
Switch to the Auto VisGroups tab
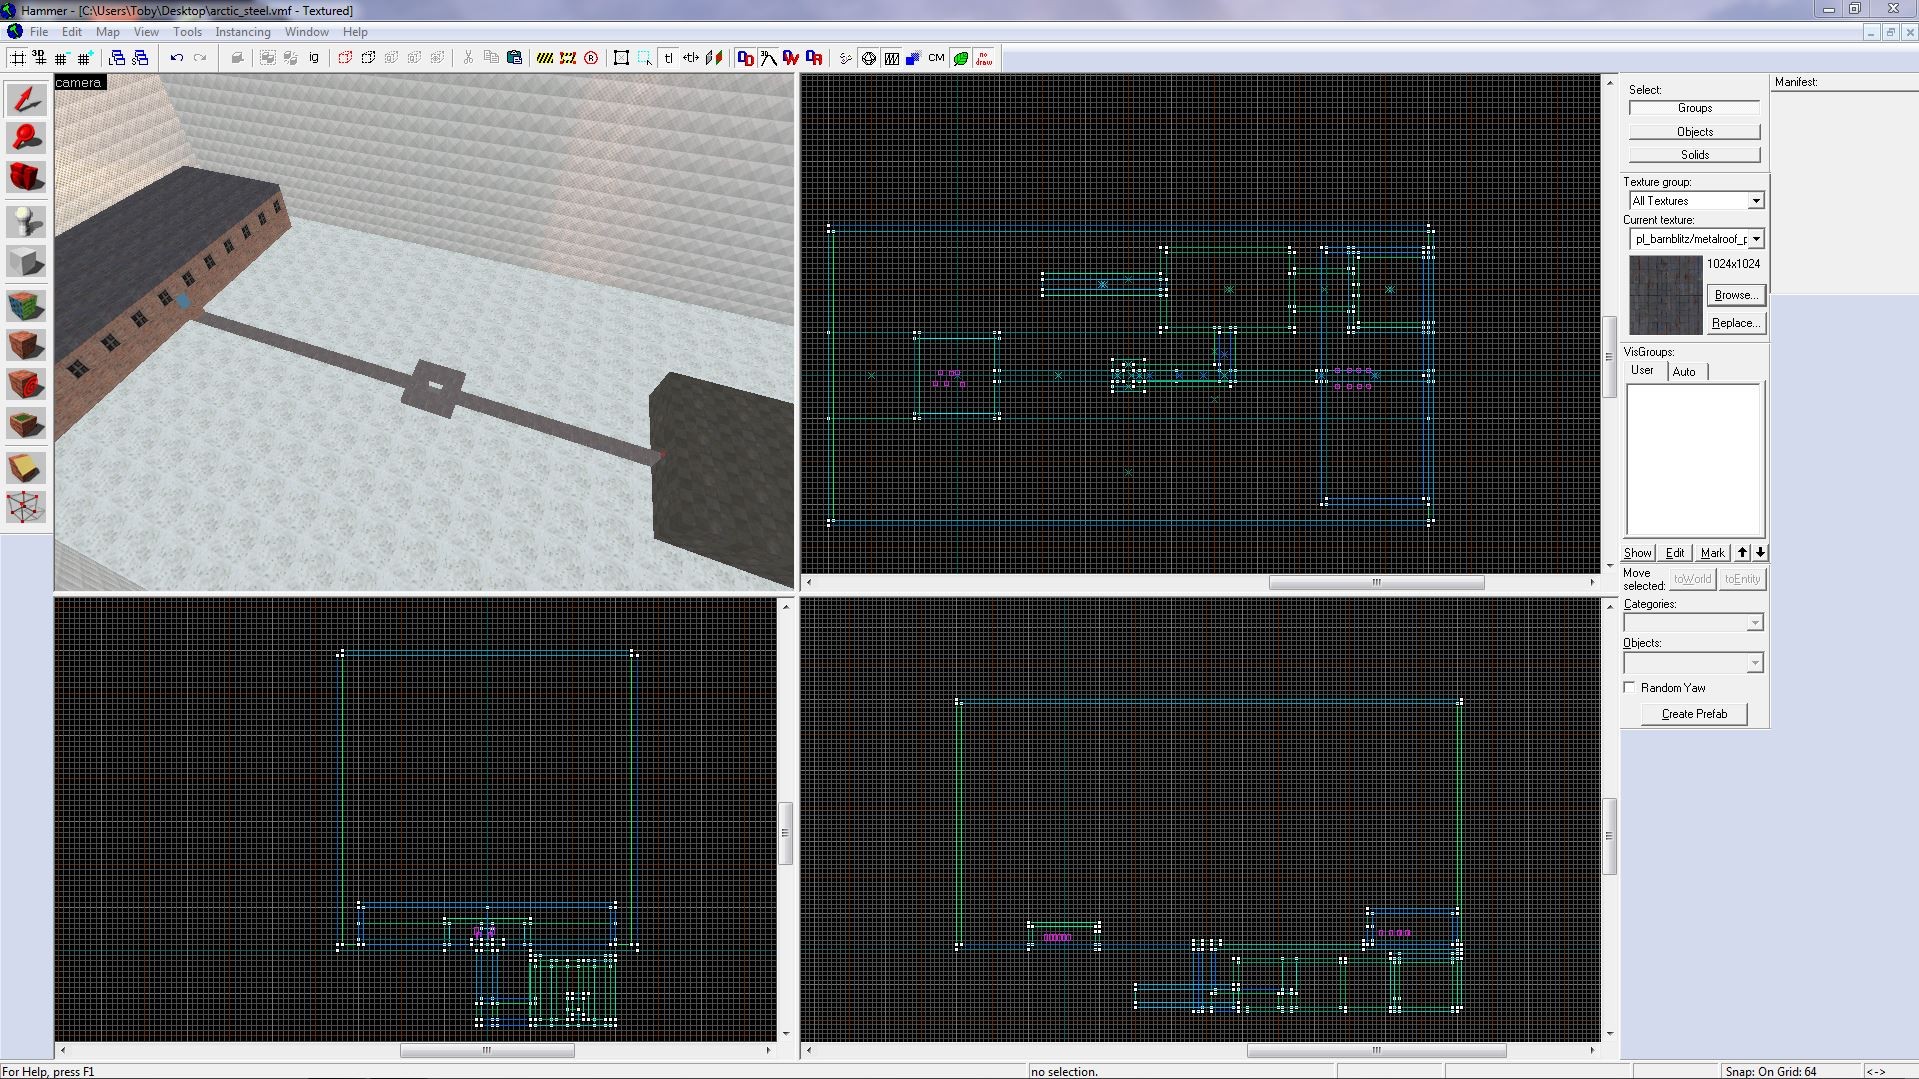[x=1684, y=372]
